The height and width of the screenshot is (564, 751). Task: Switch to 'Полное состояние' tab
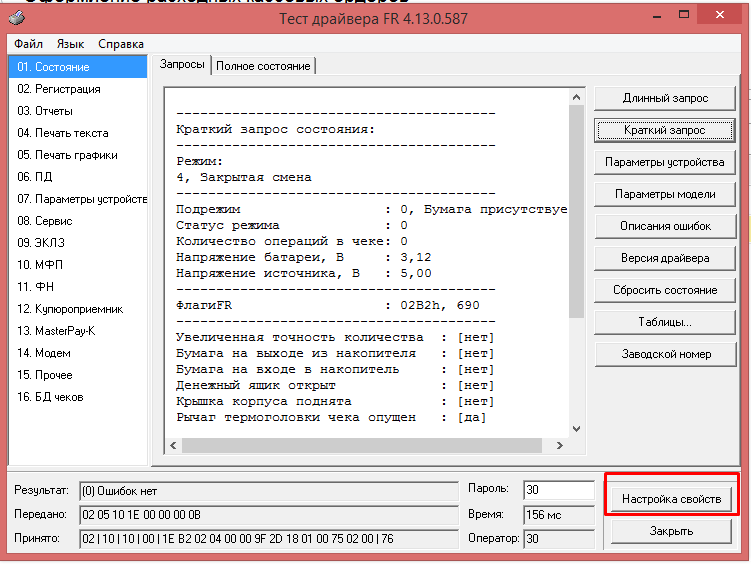[x=263, y=66]
